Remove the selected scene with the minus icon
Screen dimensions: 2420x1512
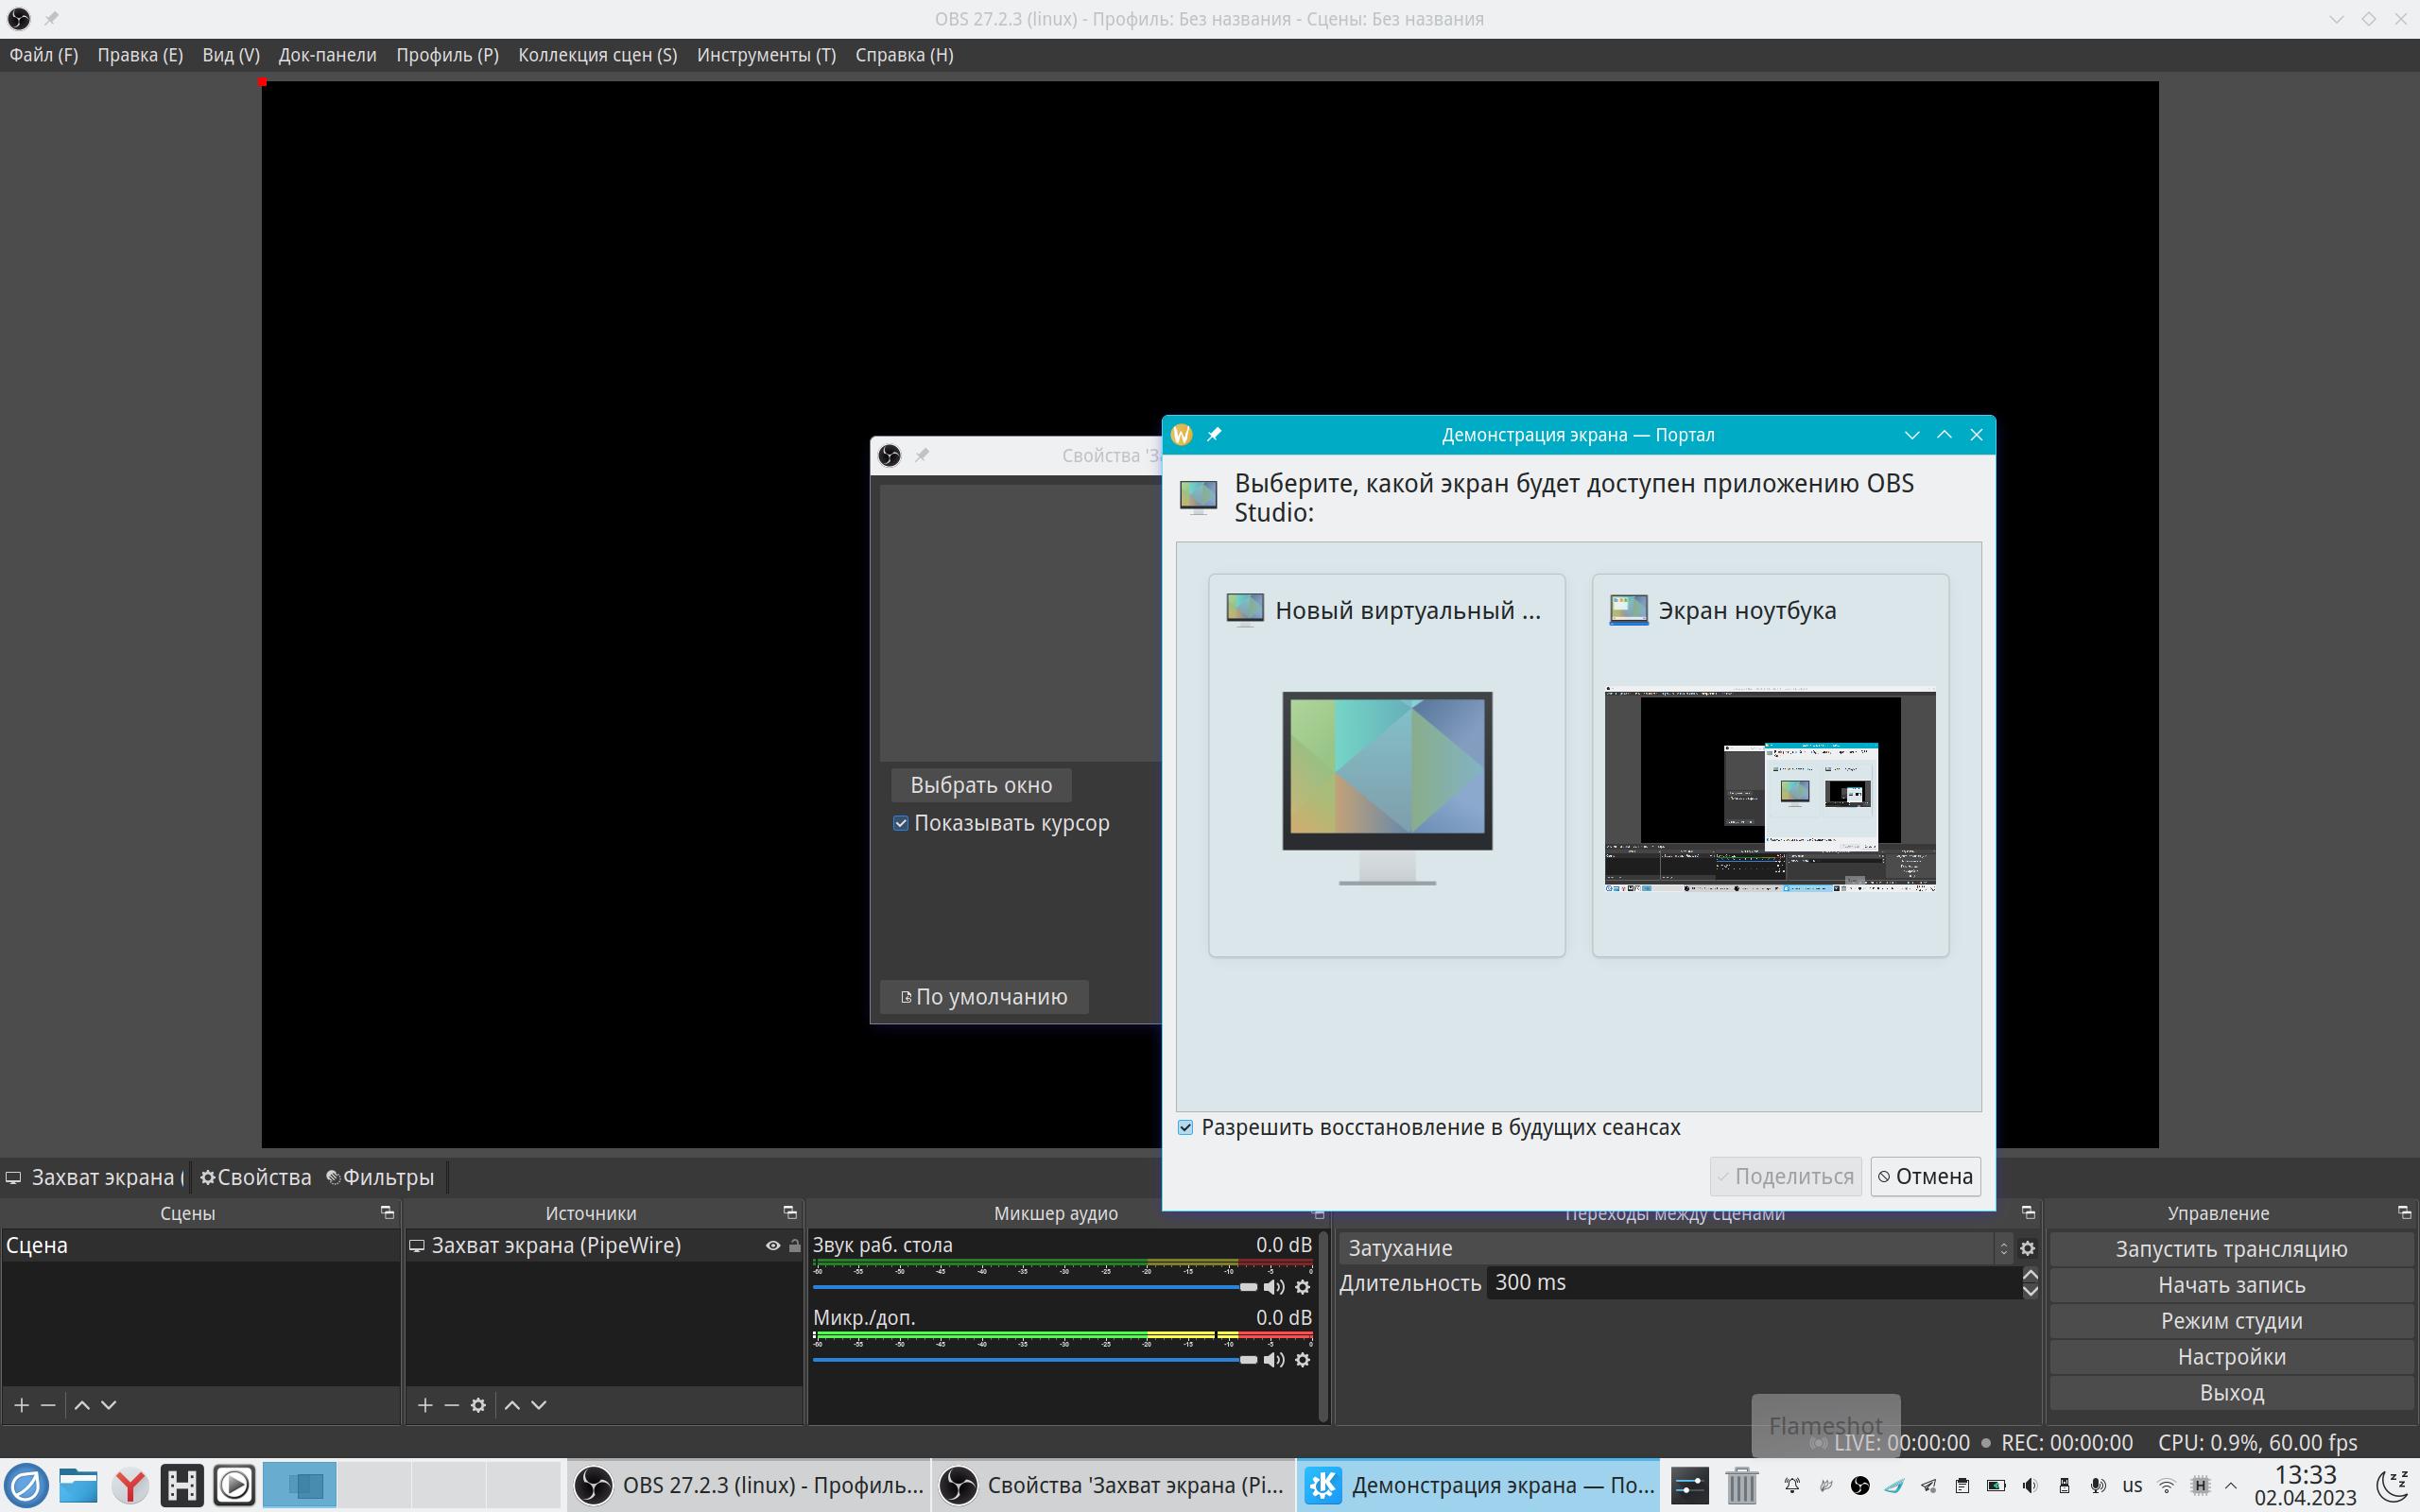click(x=48, y=1405)
